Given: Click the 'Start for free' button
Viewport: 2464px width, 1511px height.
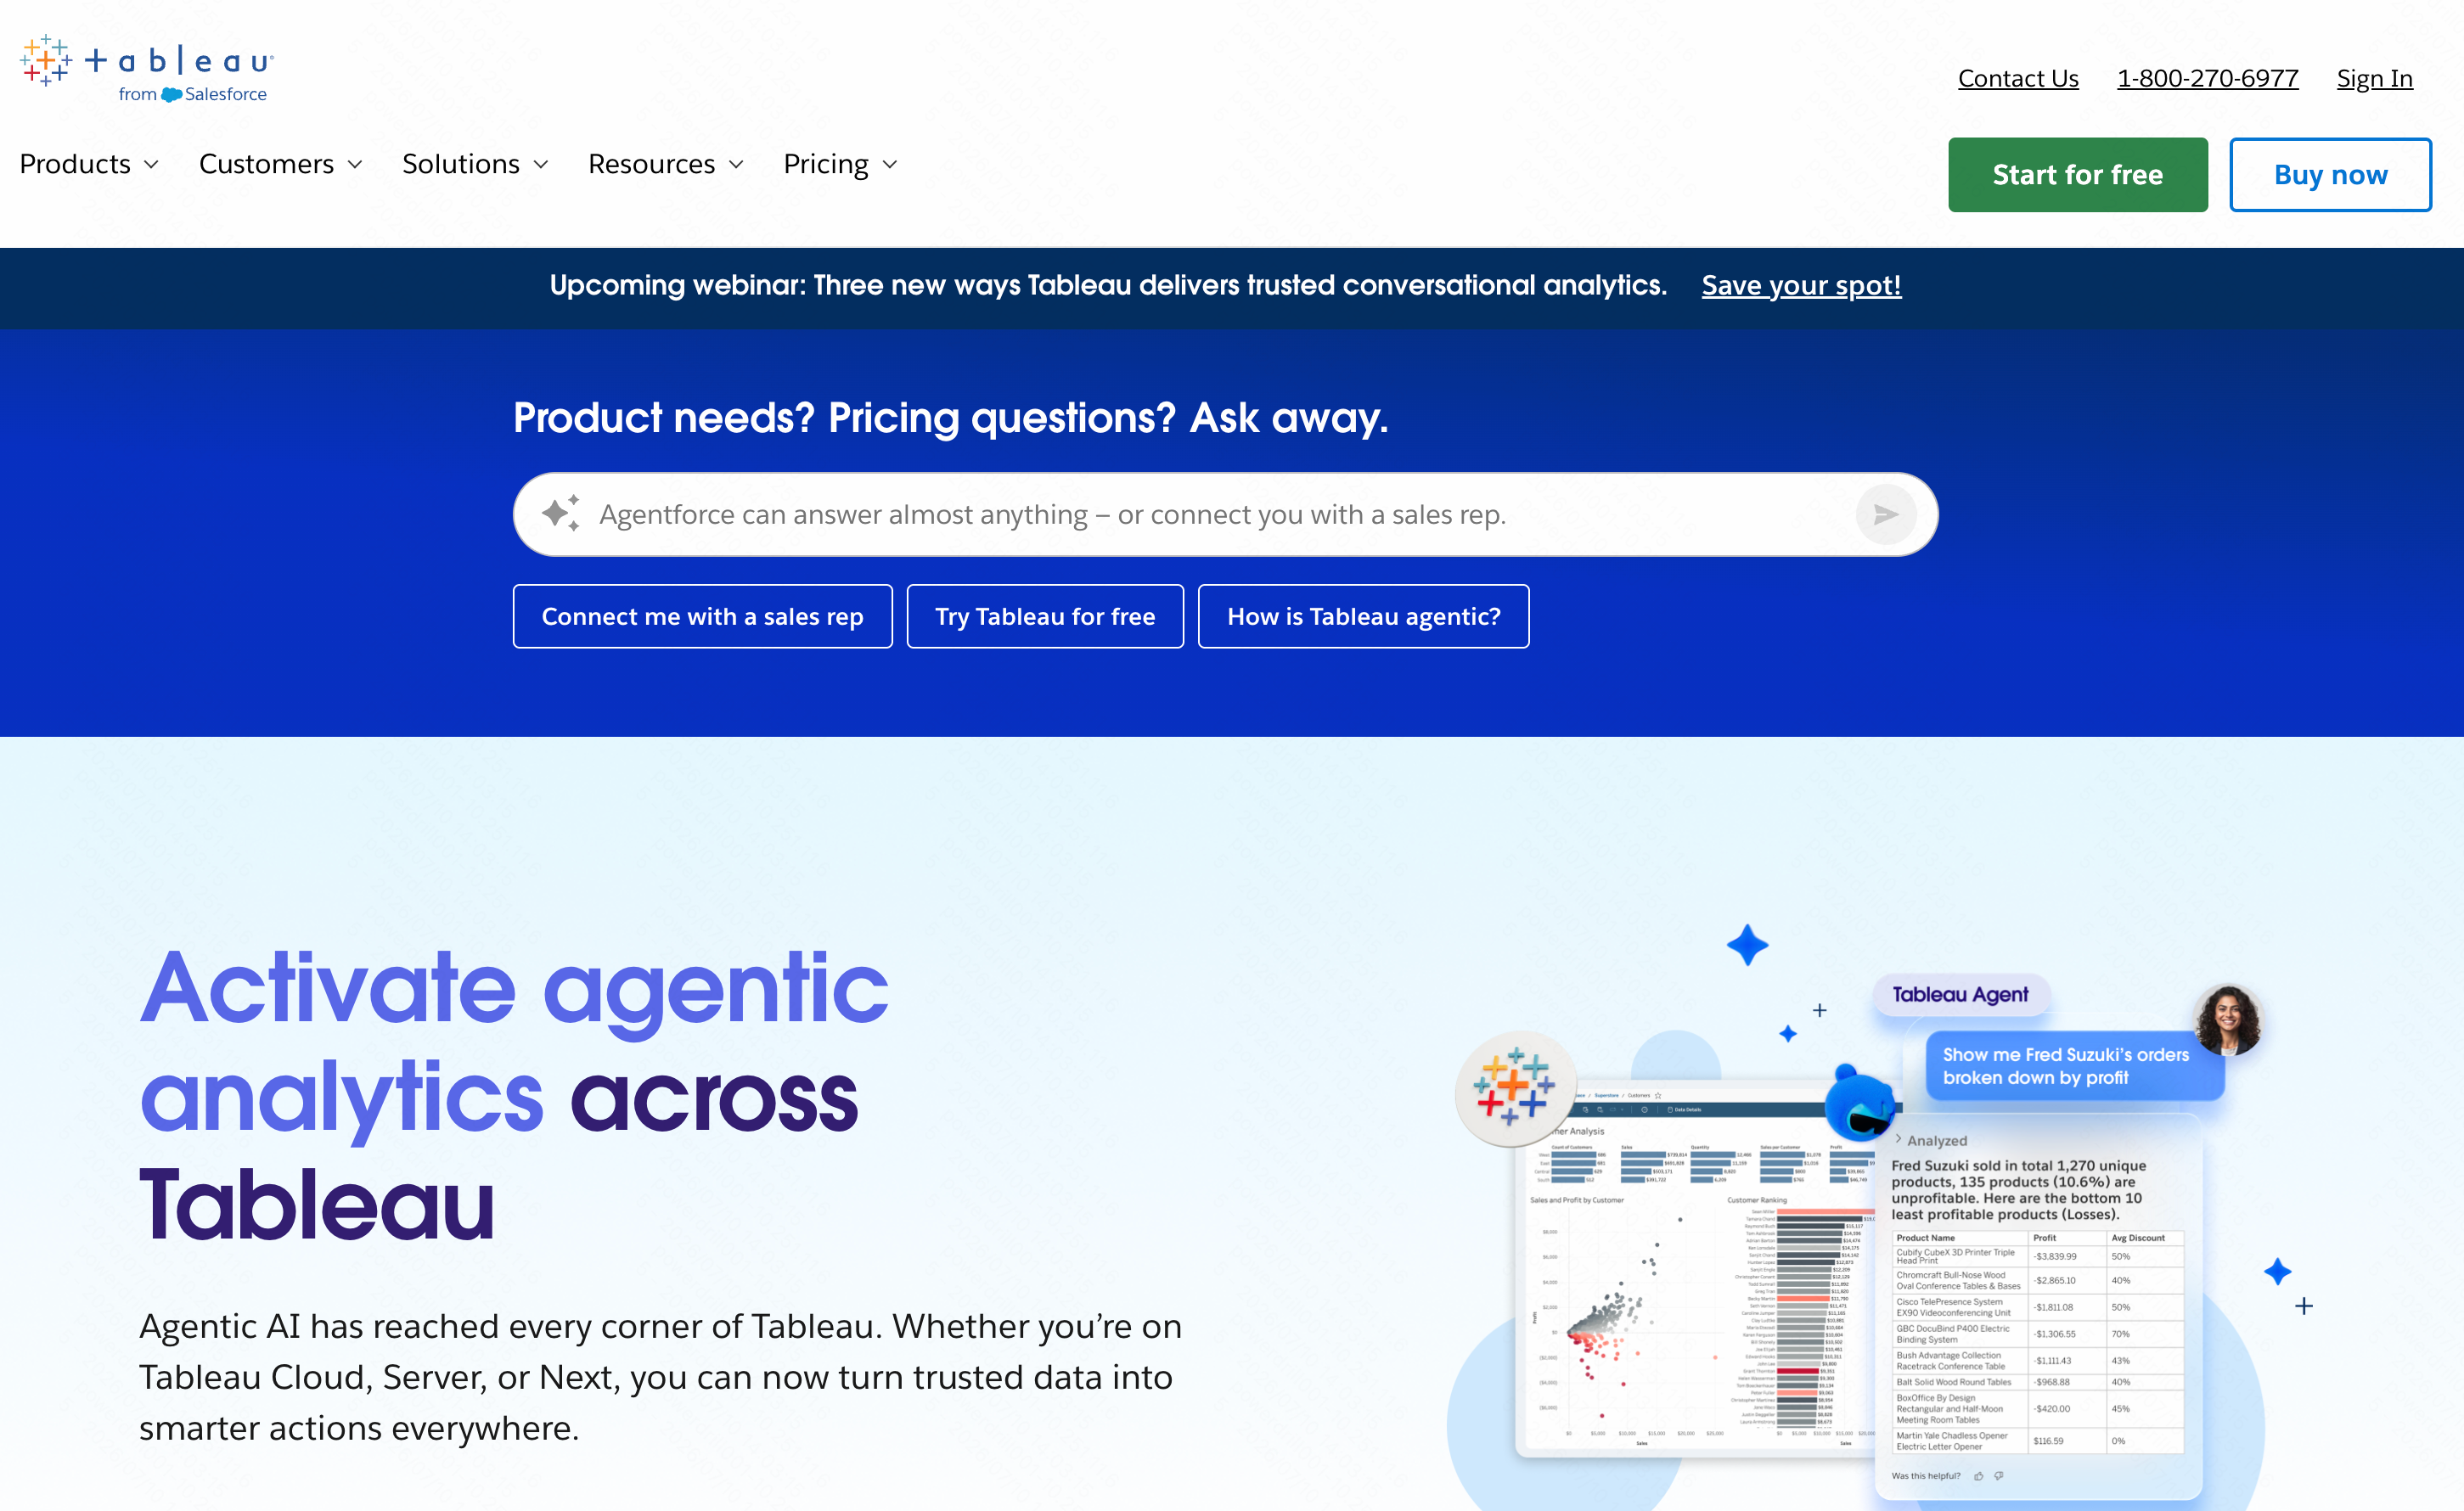Looking at the screenshot, I should (2077, 175).
